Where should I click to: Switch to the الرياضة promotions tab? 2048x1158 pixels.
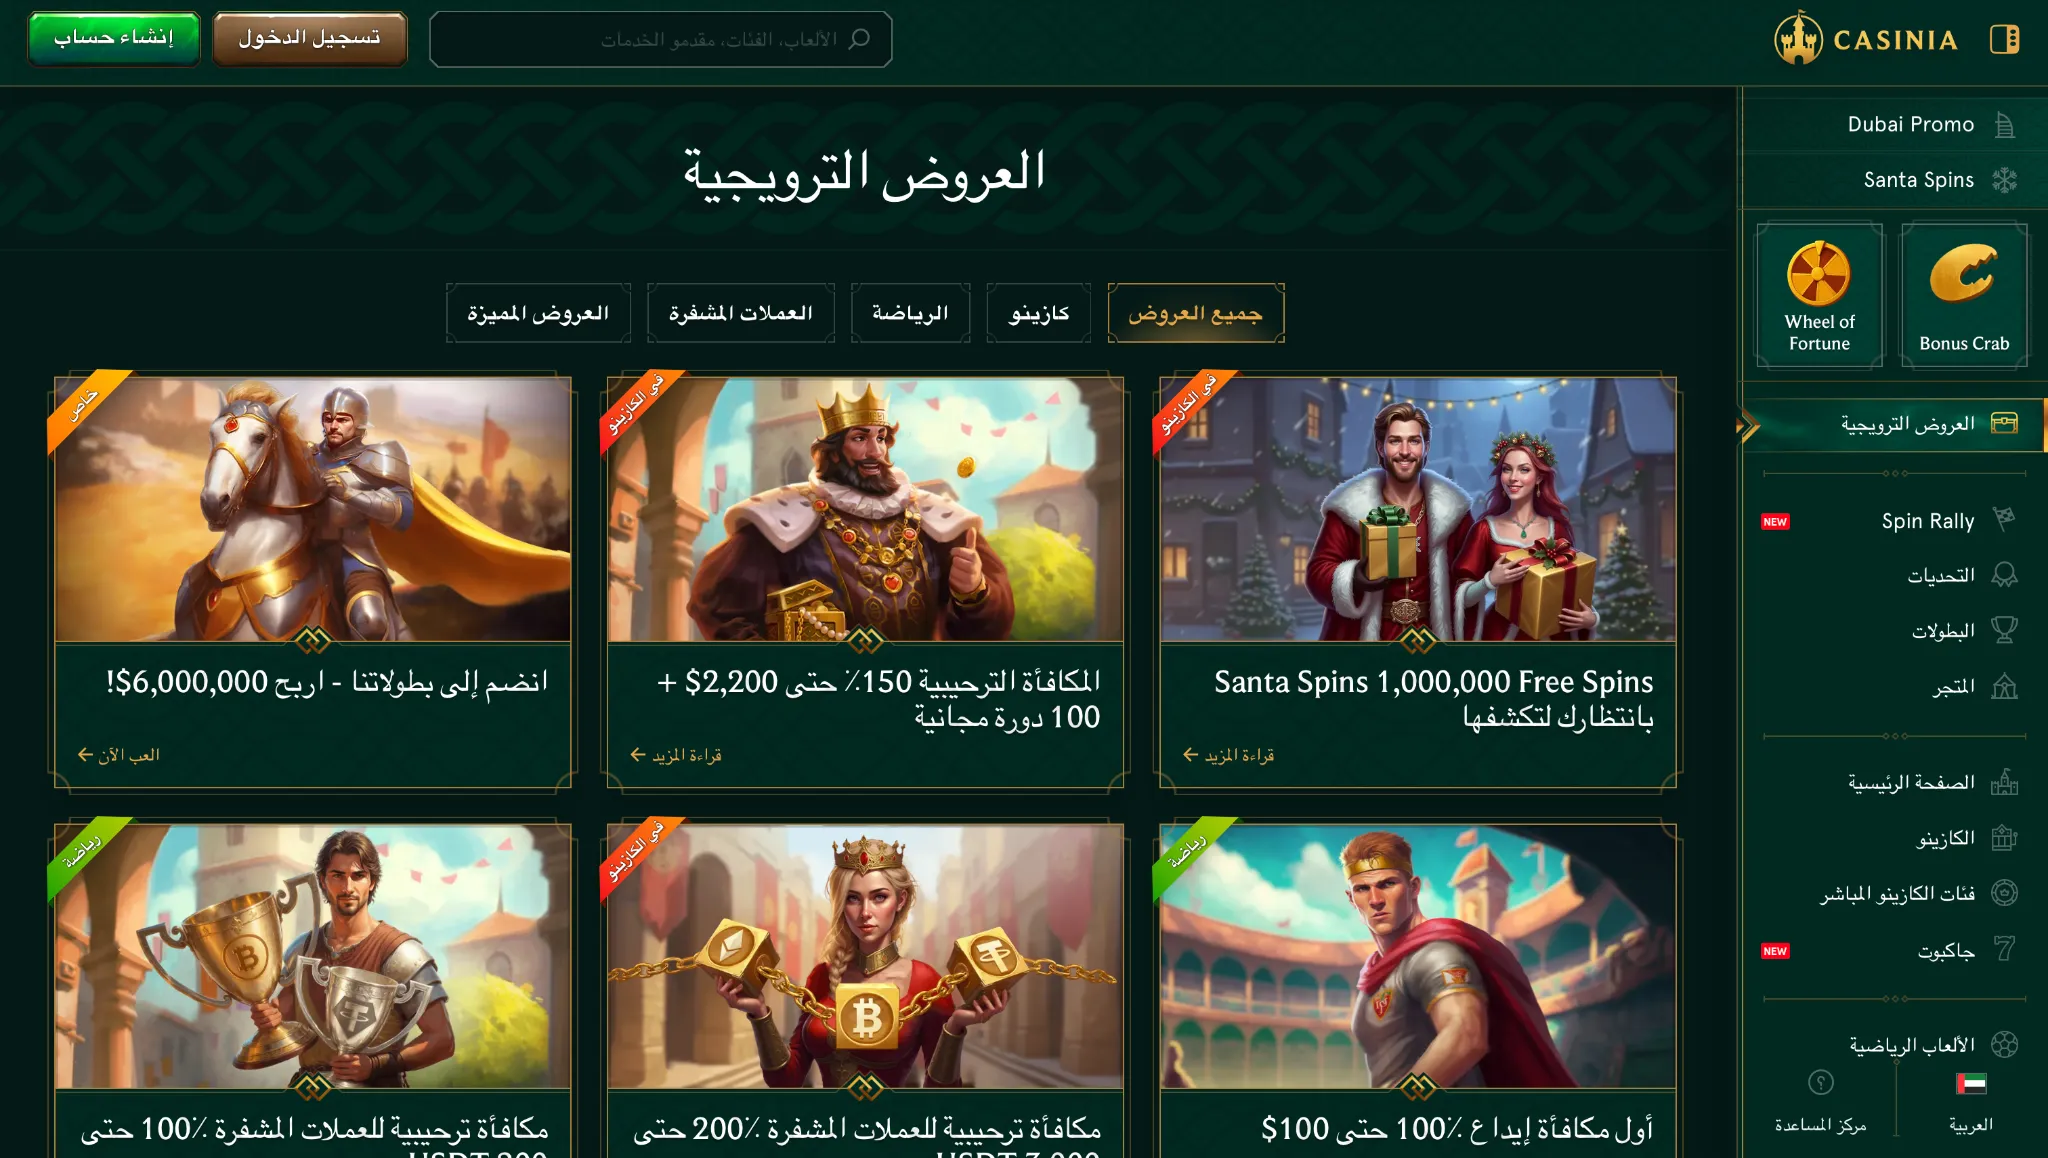pos(910,313)
